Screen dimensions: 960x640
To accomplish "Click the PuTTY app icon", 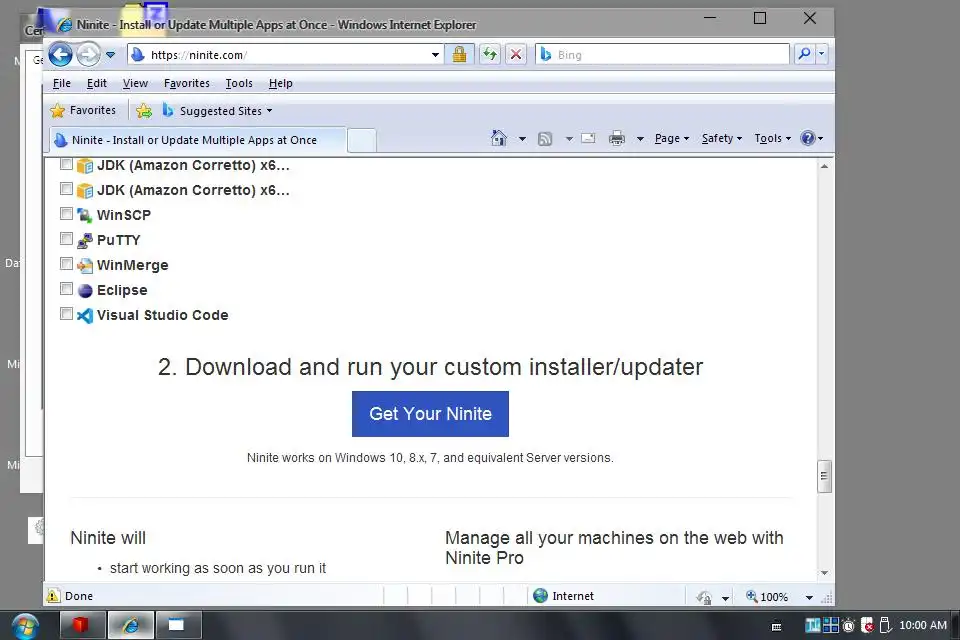I will pyautogui.click(x=85, y=240).
